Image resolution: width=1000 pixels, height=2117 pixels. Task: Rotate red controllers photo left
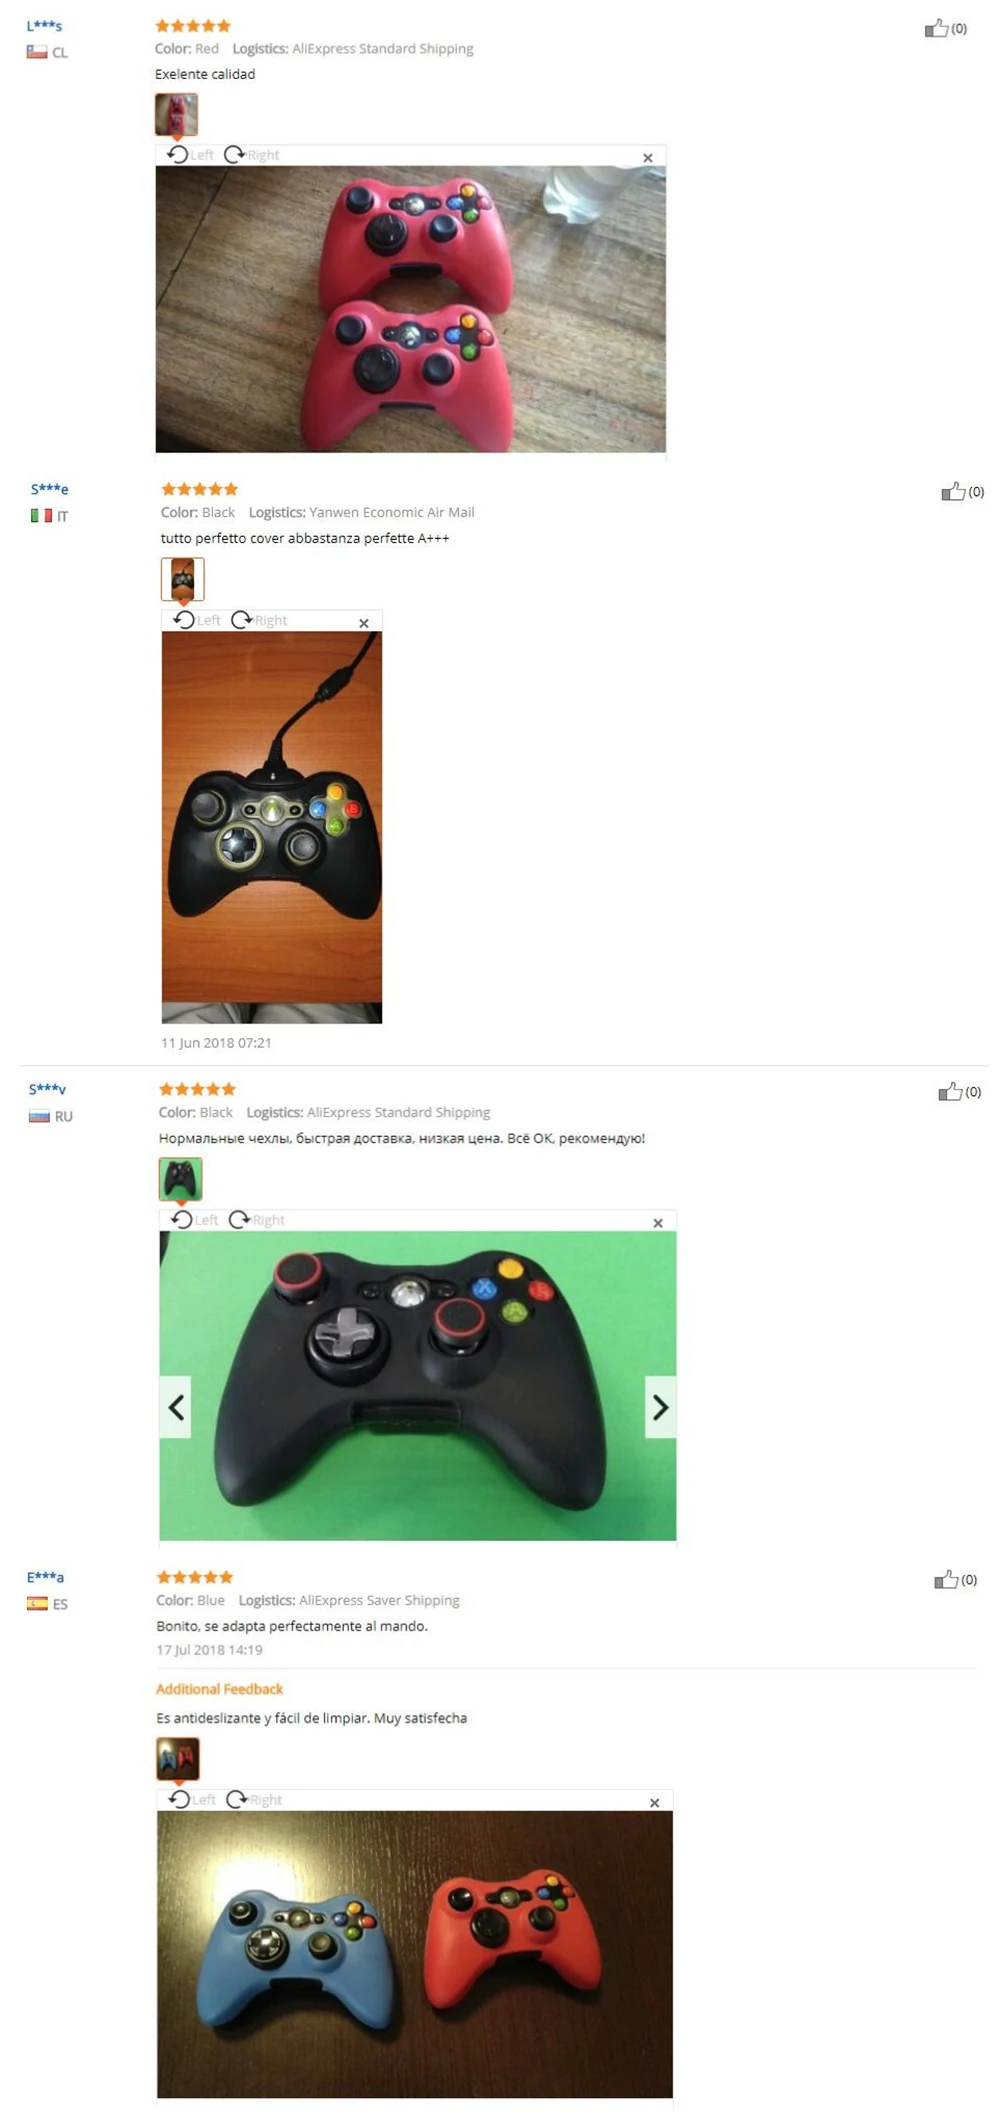click(x=190, y=154)
